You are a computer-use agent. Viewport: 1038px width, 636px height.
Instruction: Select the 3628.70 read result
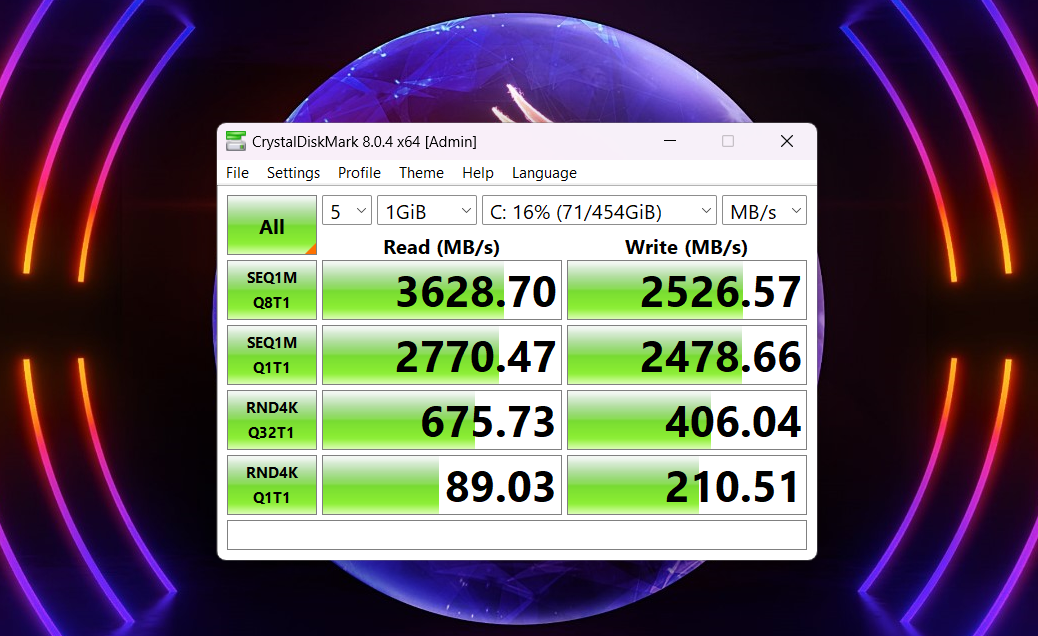(442, 290)
